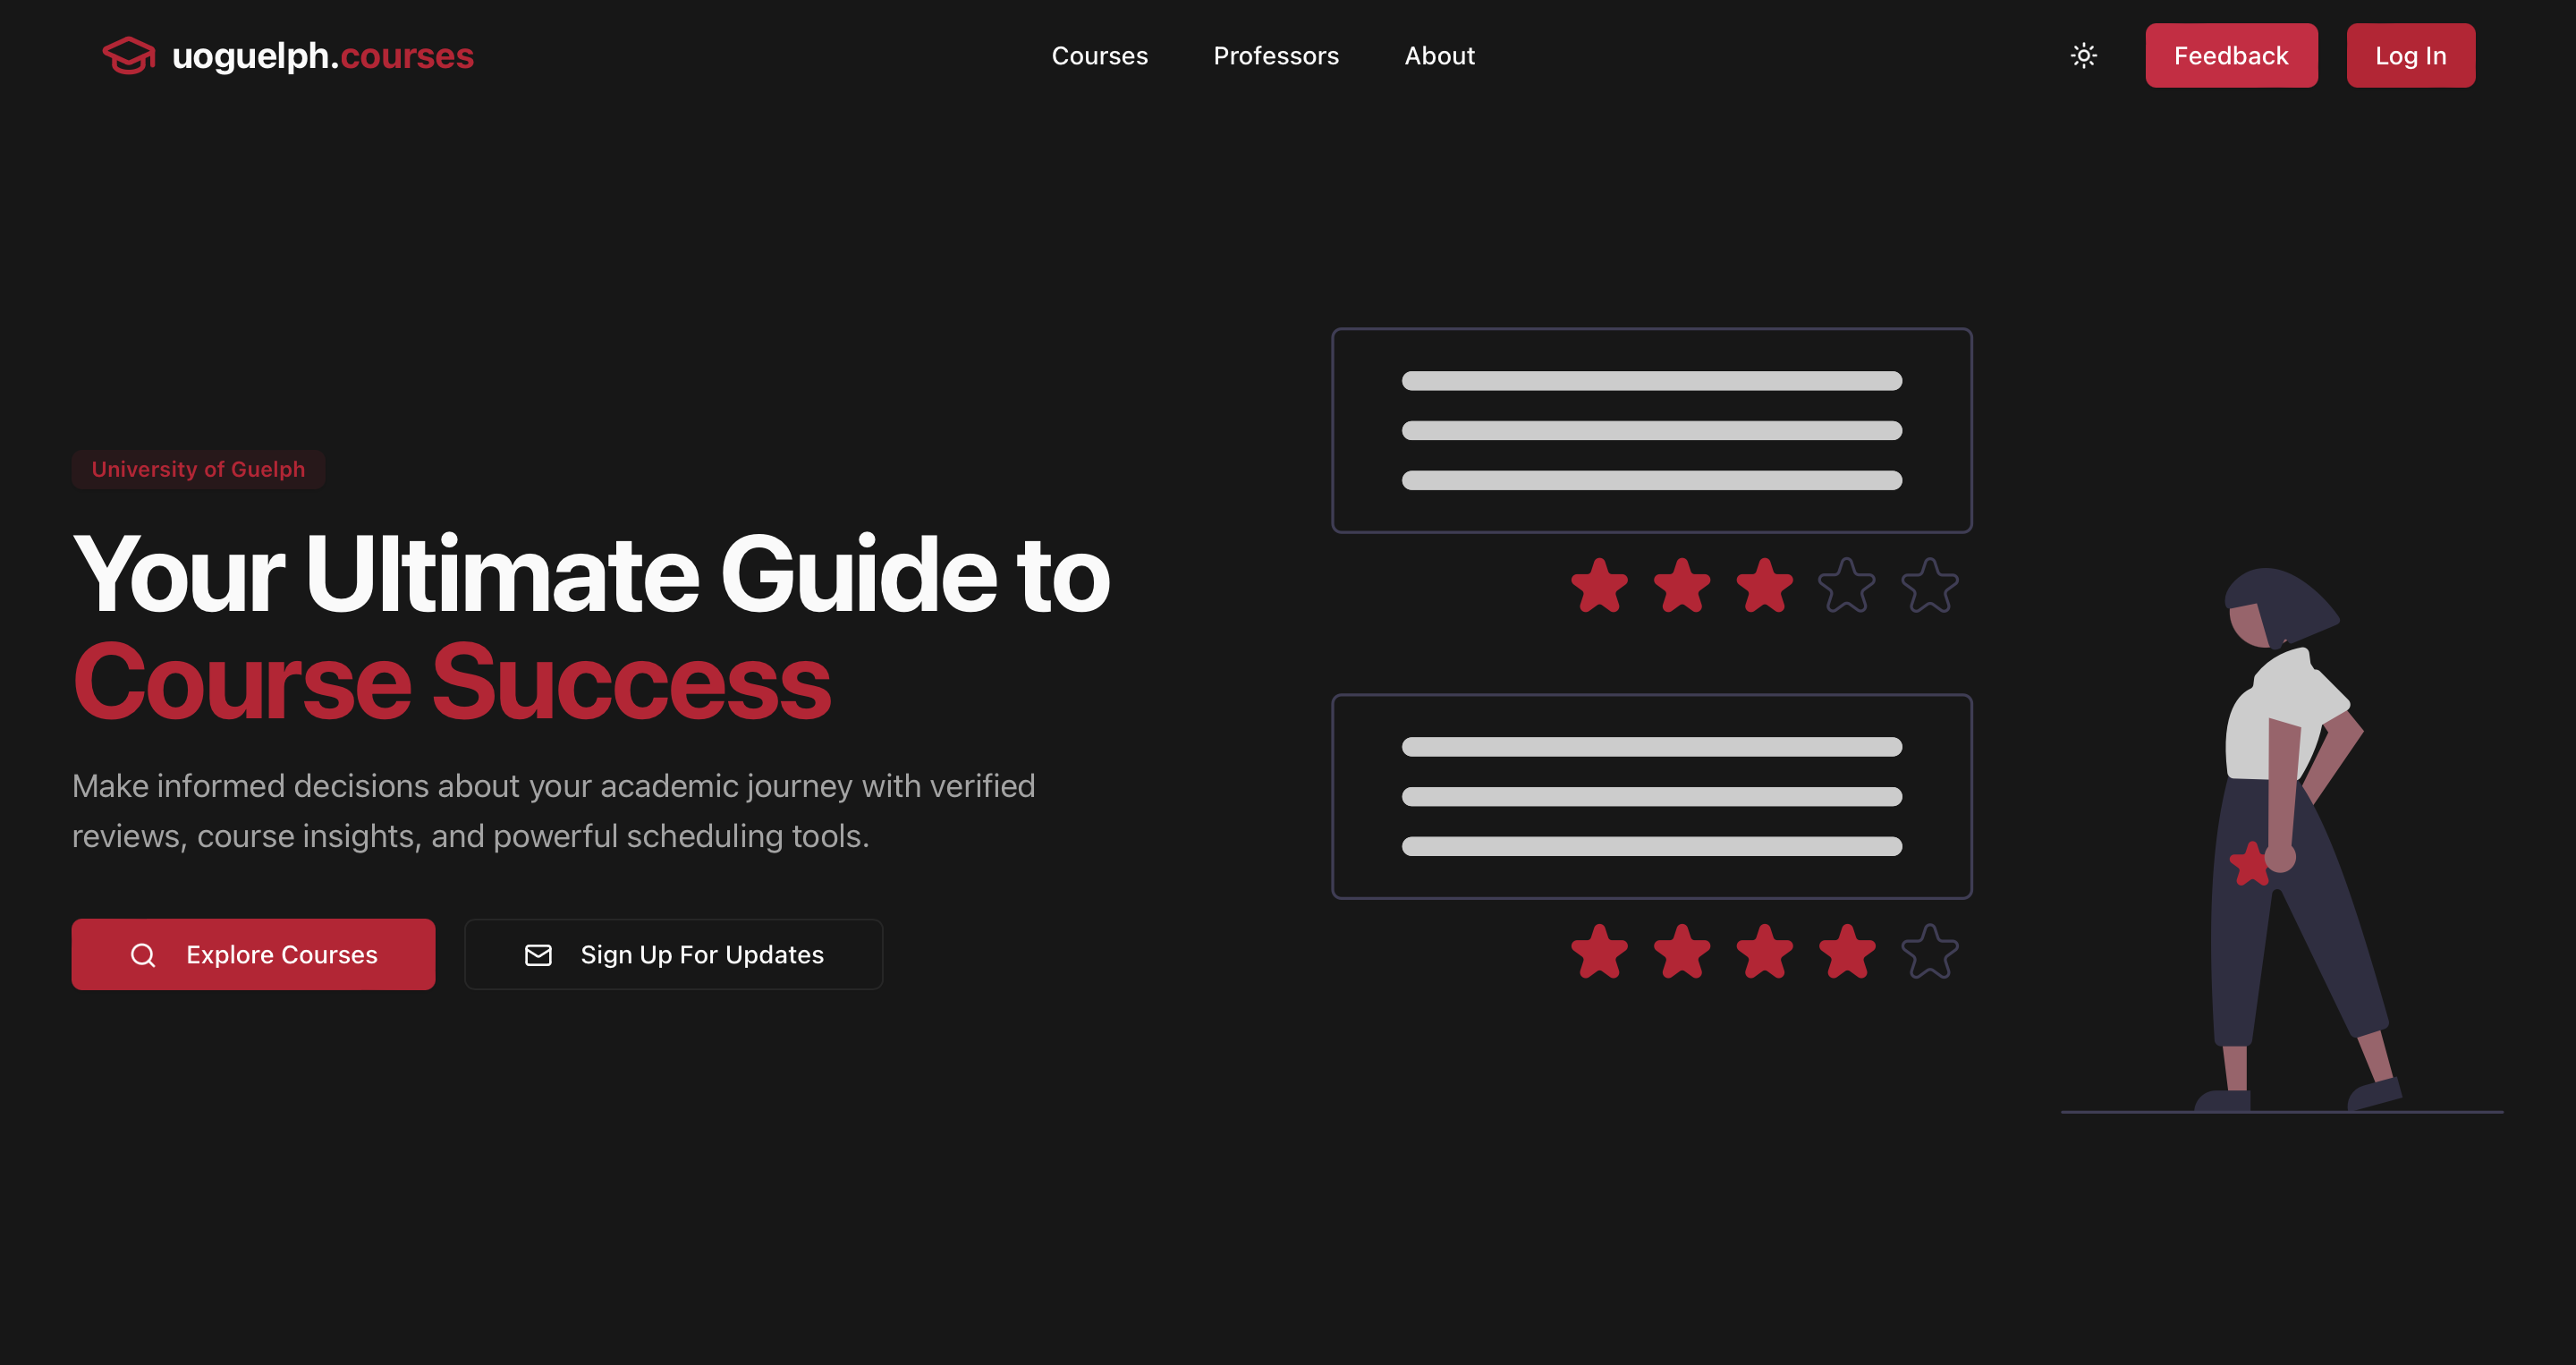Click the Sign Up For Updates button
The width and height of the screenshot is (2576, 1365).
click(x=673, y=954)
